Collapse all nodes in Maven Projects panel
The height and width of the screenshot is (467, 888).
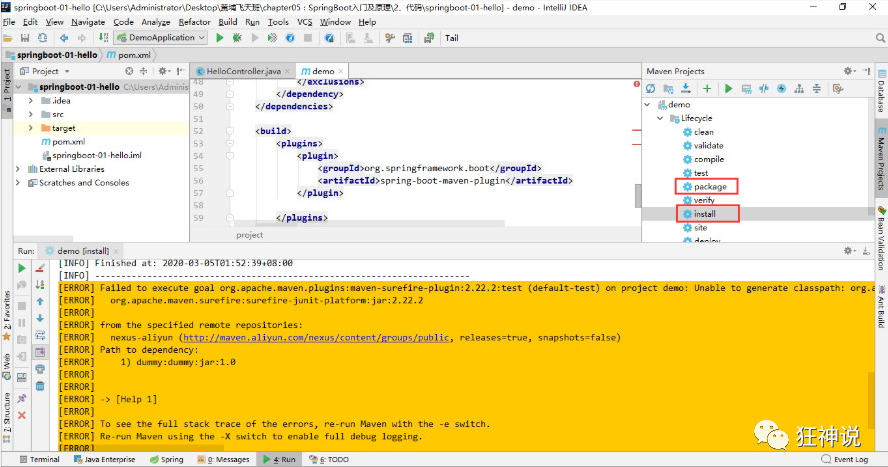click(817, 89)
